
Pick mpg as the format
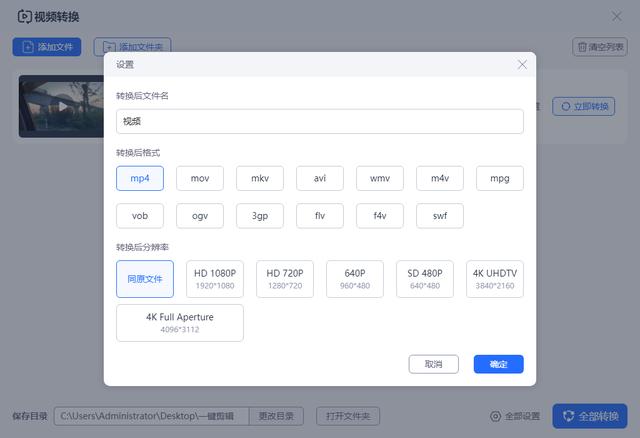point(500,178)
